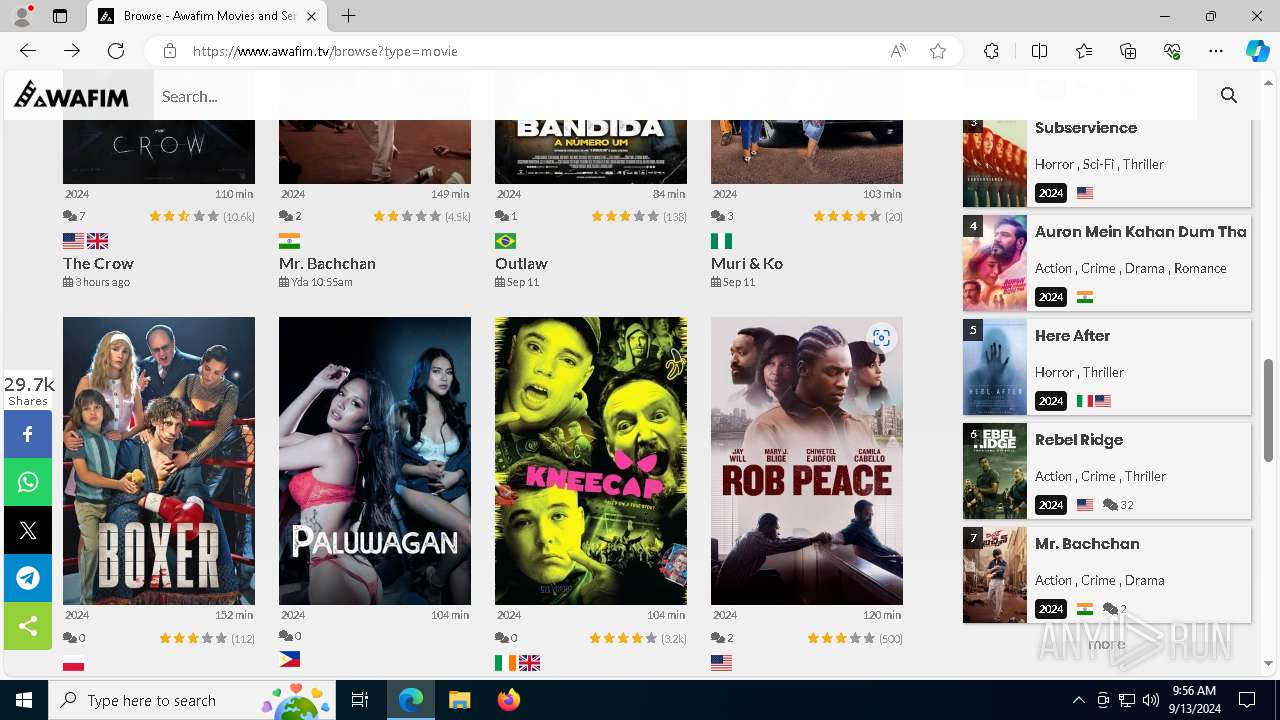Screen dimensions: 1280x720
Task: Click the Awafim logo
Action: click(71, 95)
